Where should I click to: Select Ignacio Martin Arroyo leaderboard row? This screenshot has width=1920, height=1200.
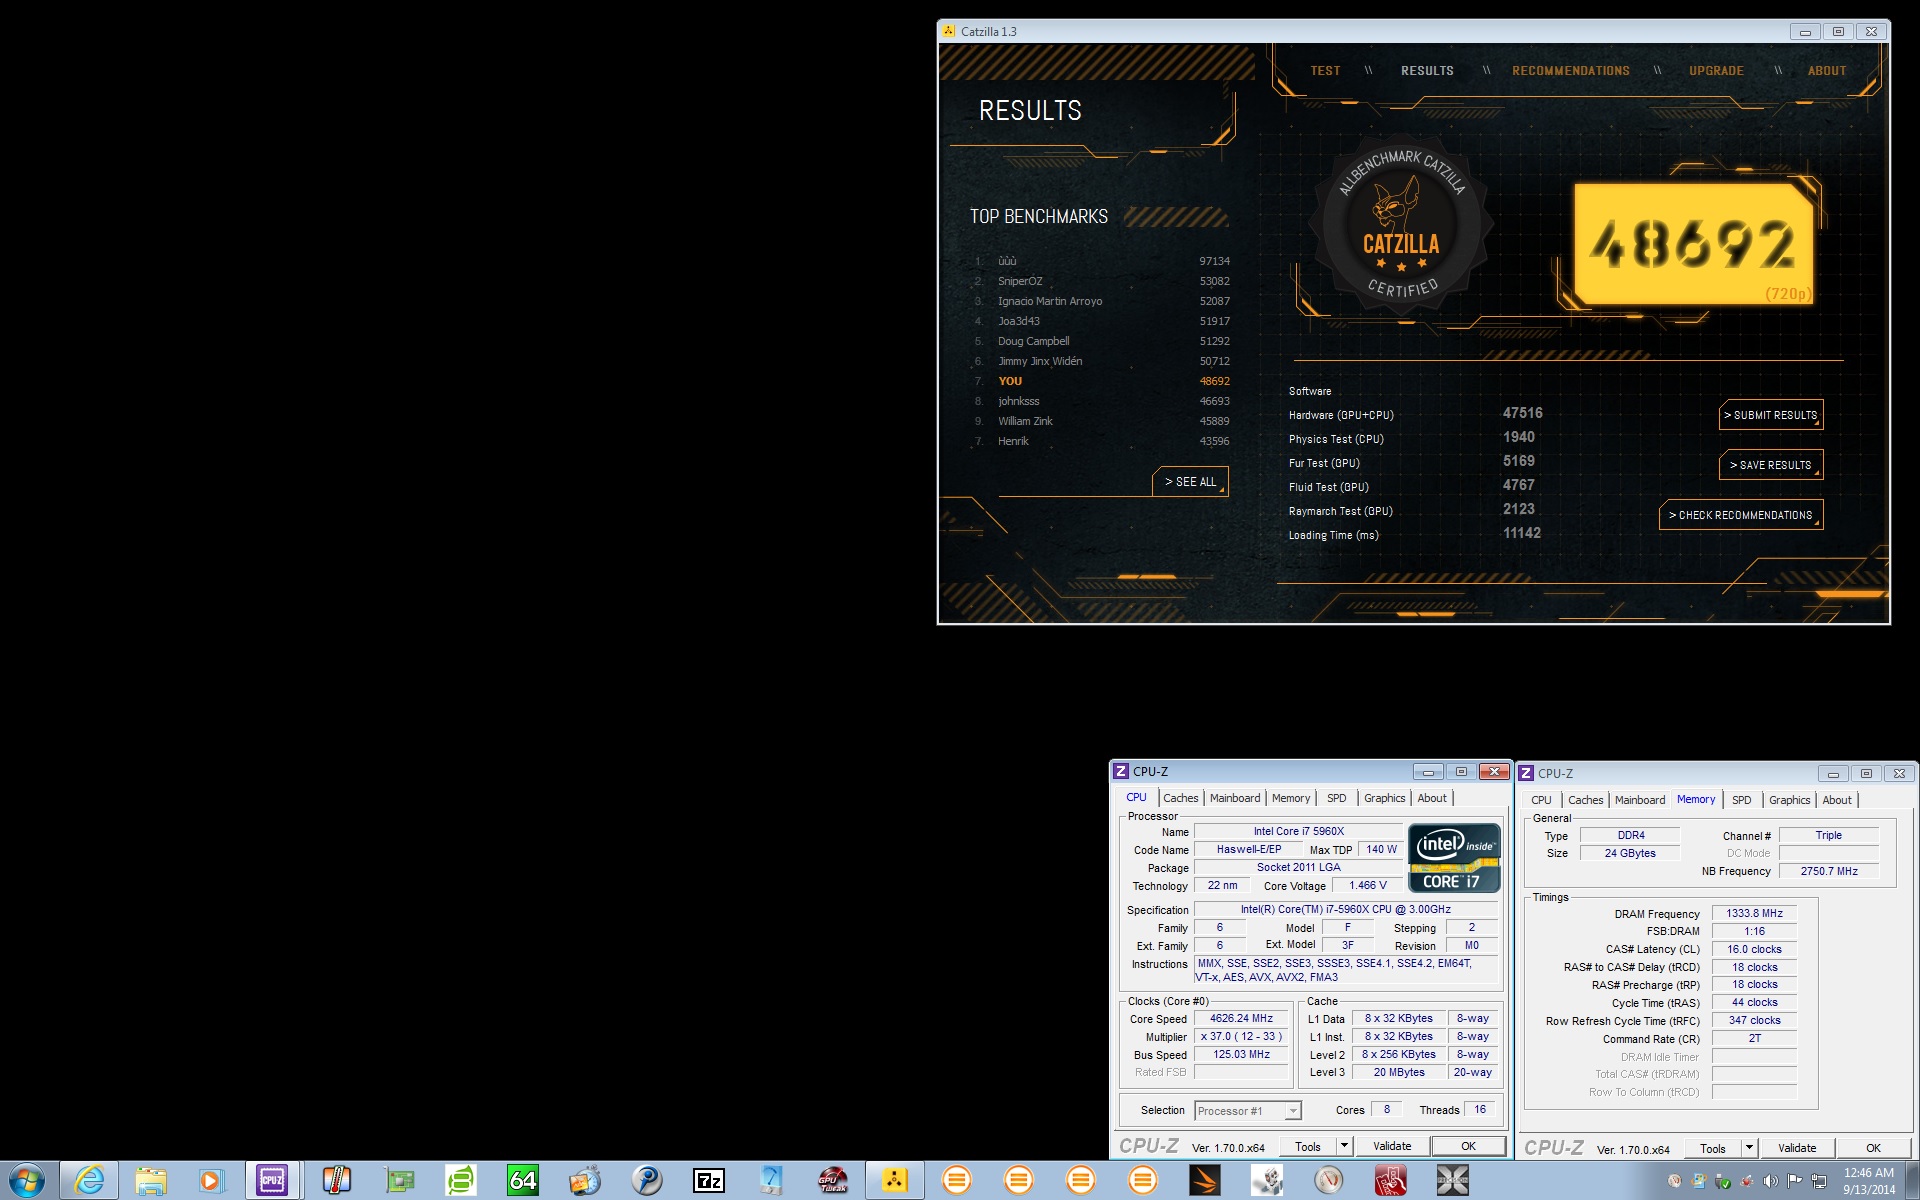pos(1102,301)
